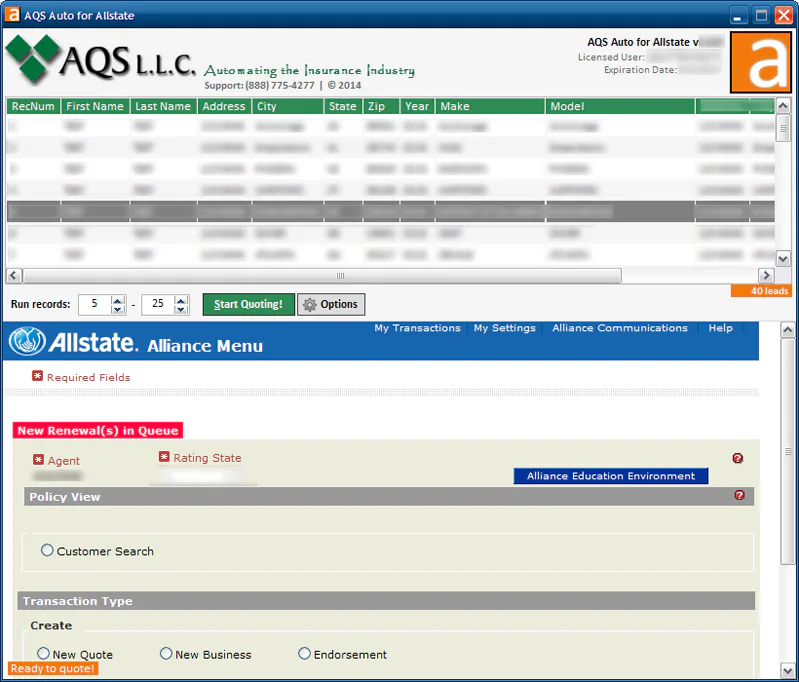Click the support phone number text
The width and height of the screenshot is (799, 682).
pyautogui.click(x=280, y=85)
